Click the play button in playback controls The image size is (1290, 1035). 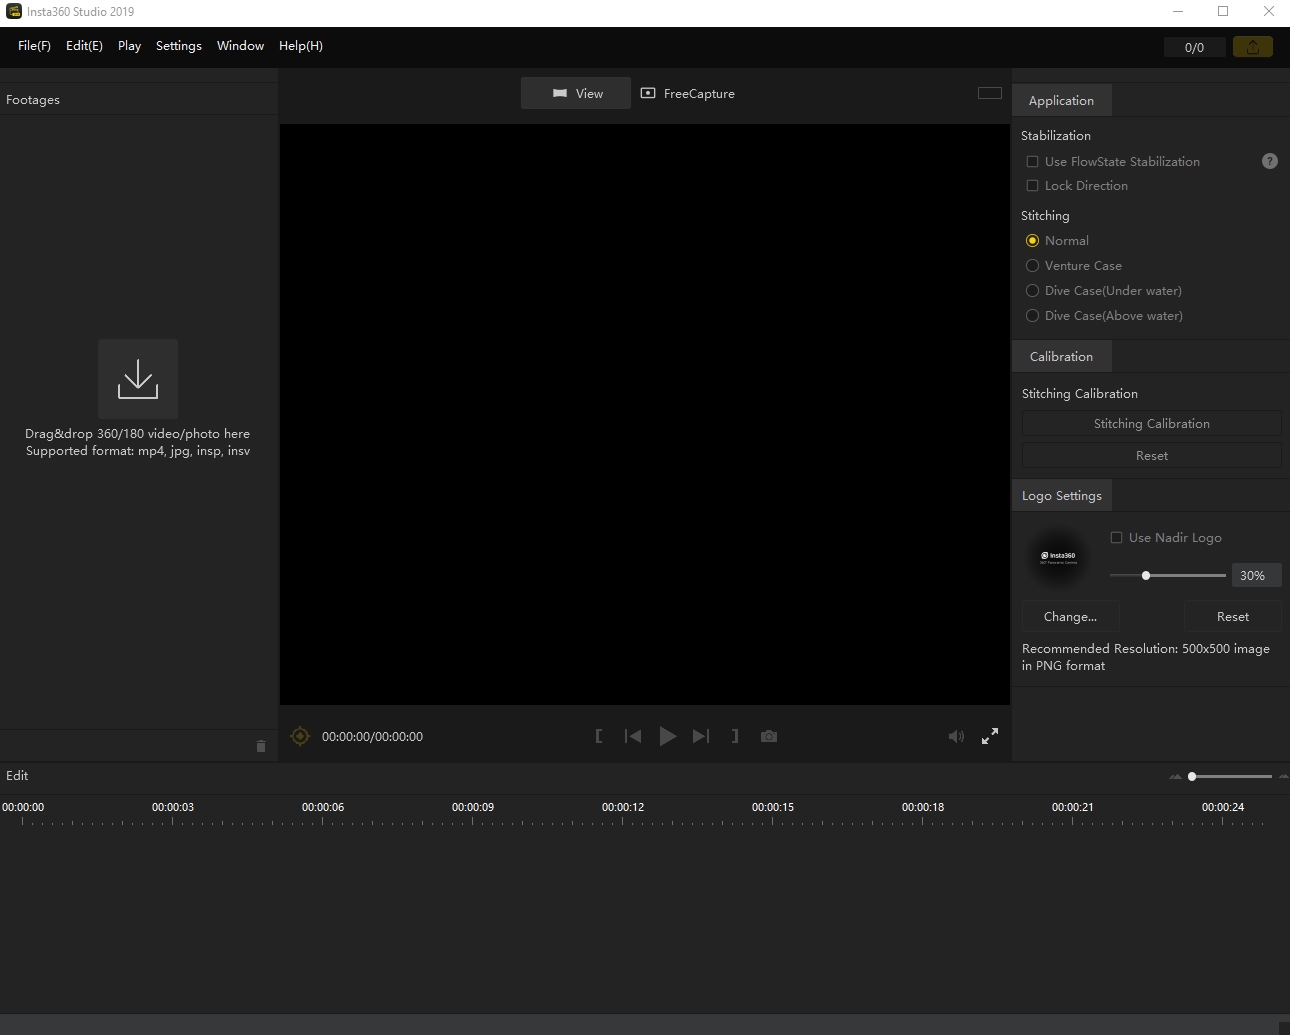[x=668, y=736]
